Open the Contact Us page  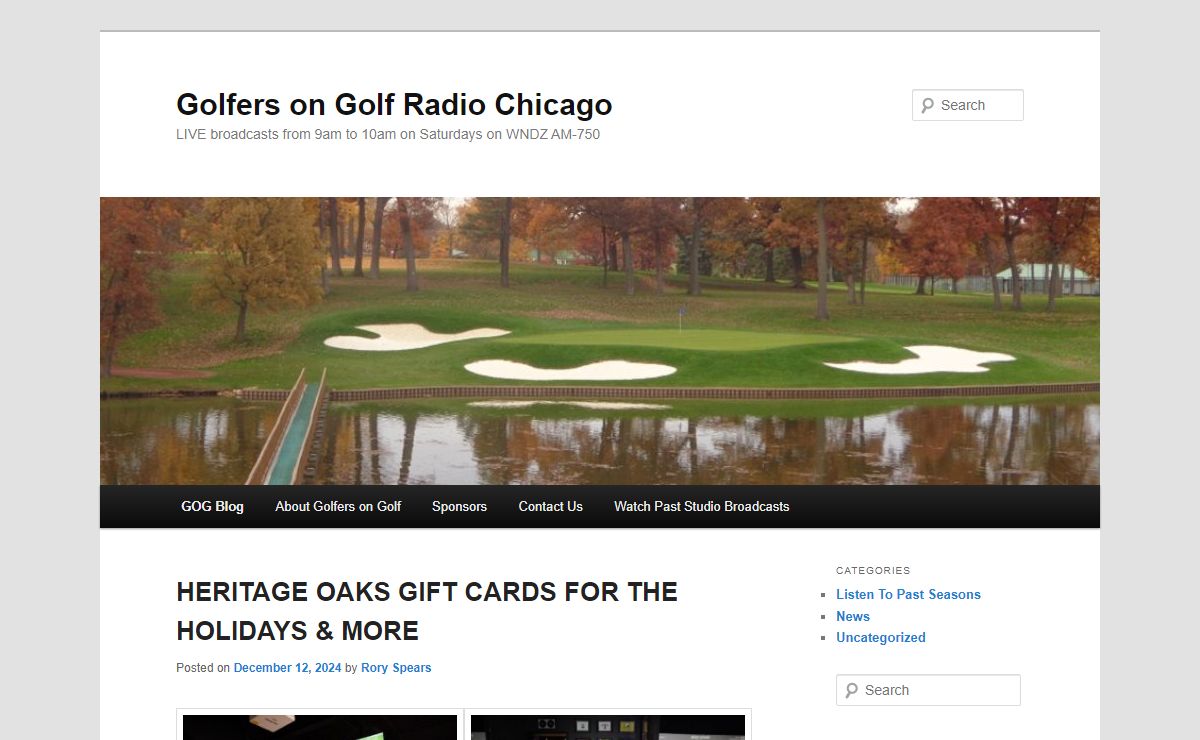(550, 506)
